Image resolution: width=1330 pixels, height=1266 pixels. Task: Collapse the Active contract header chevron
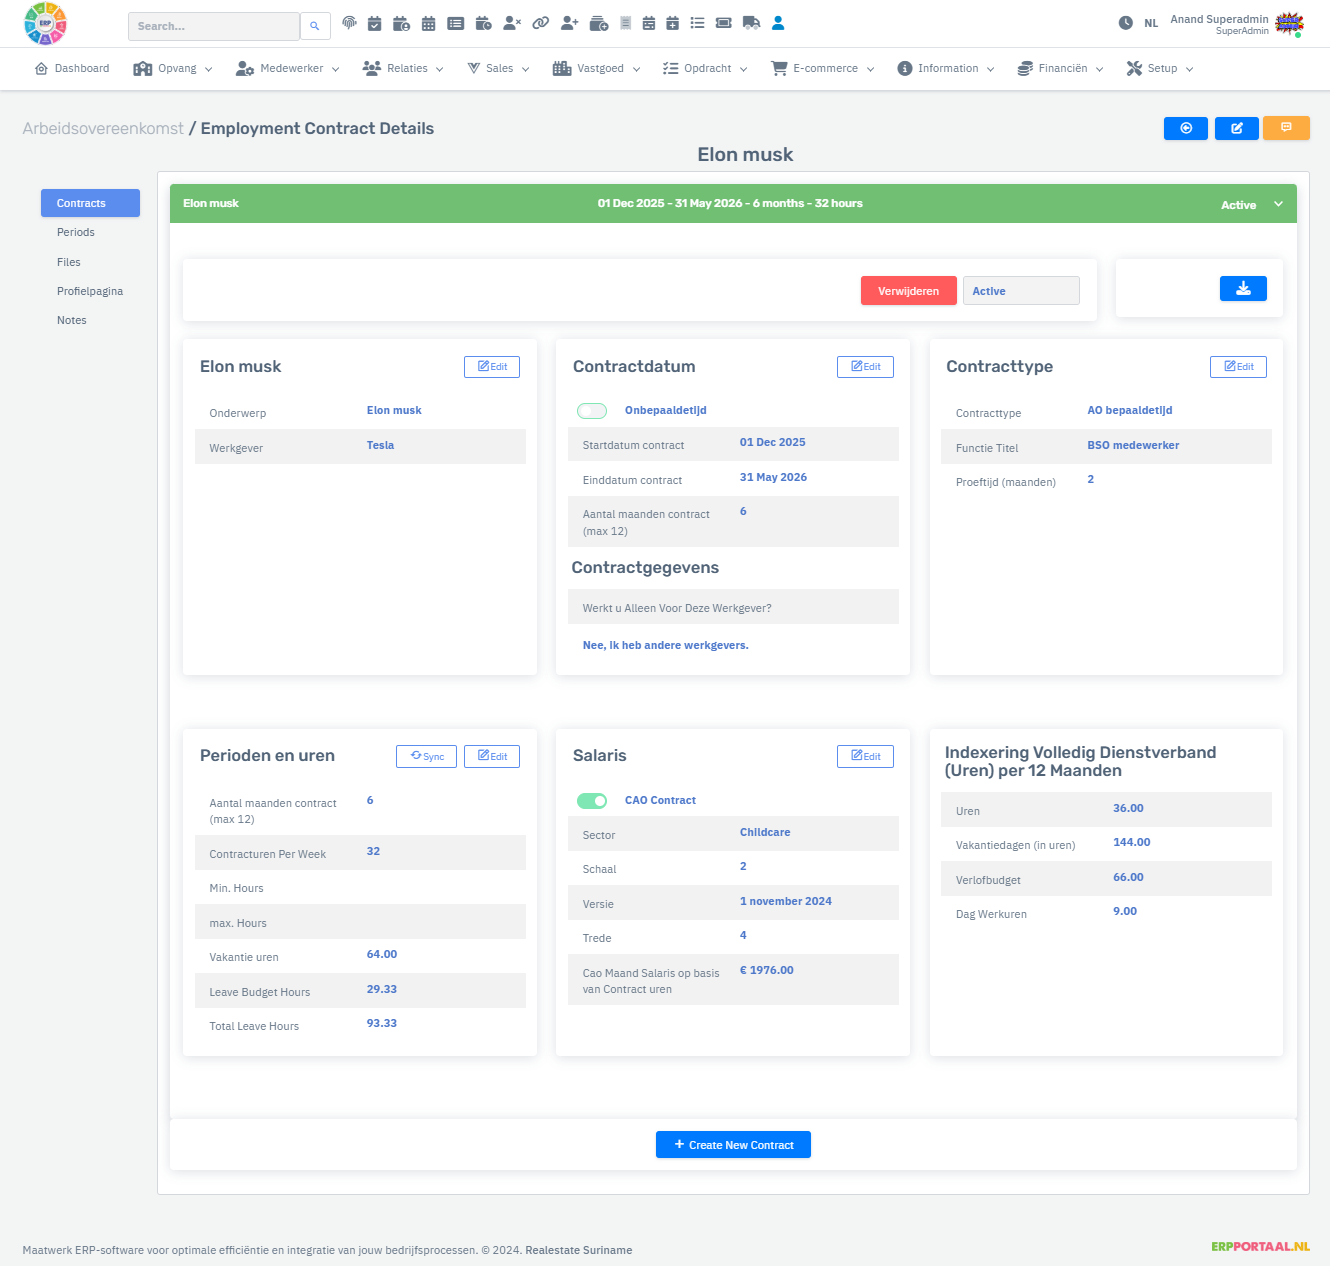click(x=1278, y=204)
